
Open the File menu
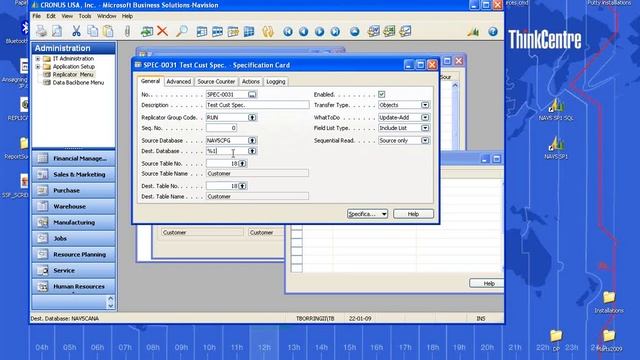coord(36,16)
